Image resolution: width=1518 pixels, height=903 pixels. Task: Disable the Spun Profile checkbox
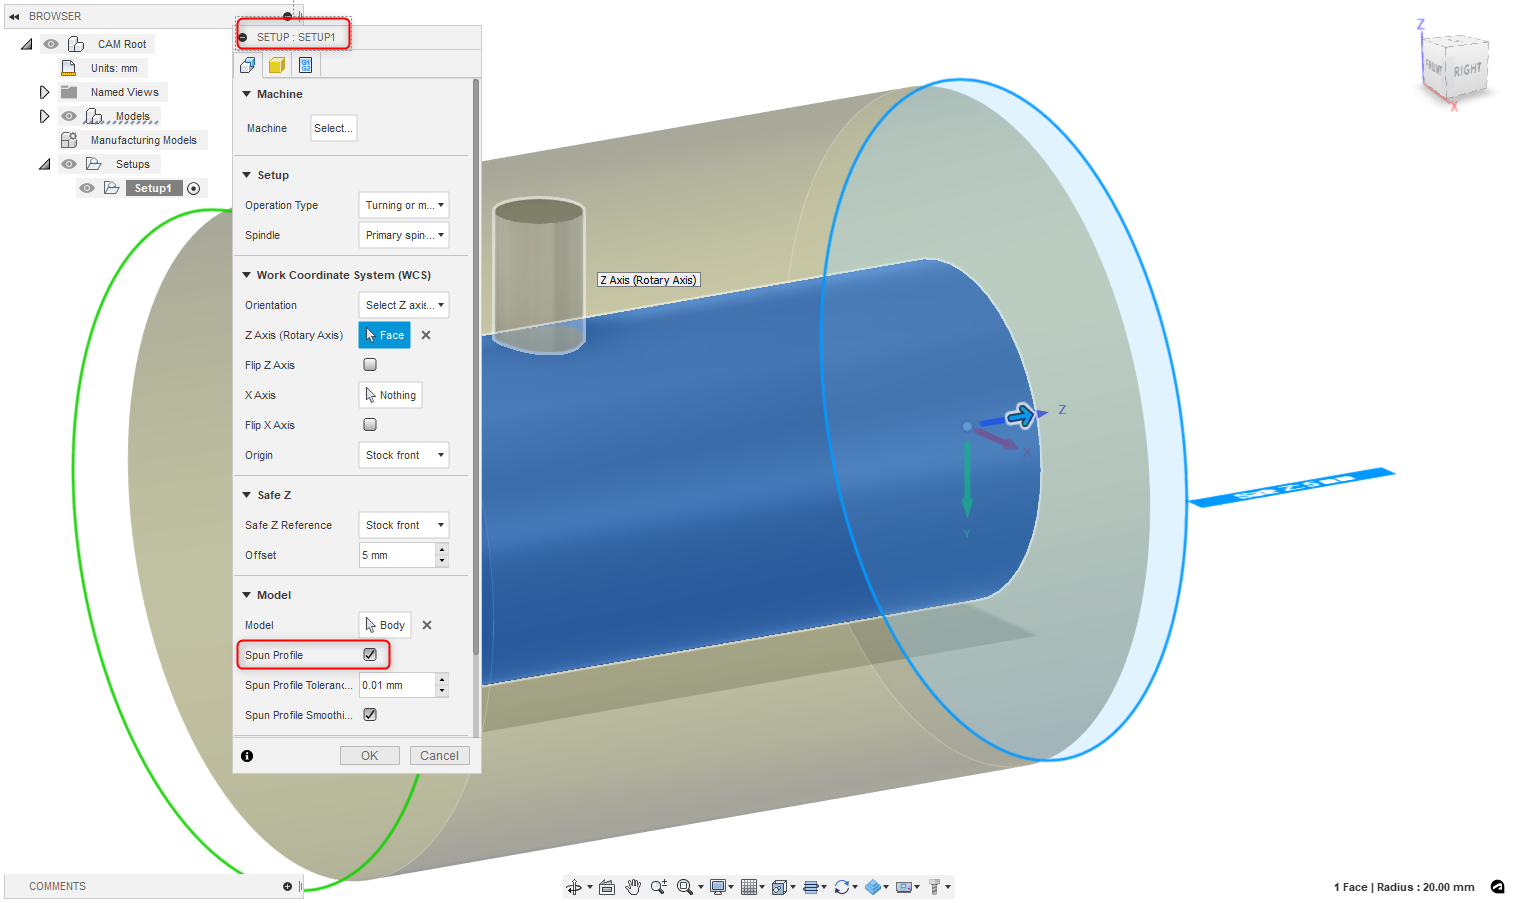370,655
